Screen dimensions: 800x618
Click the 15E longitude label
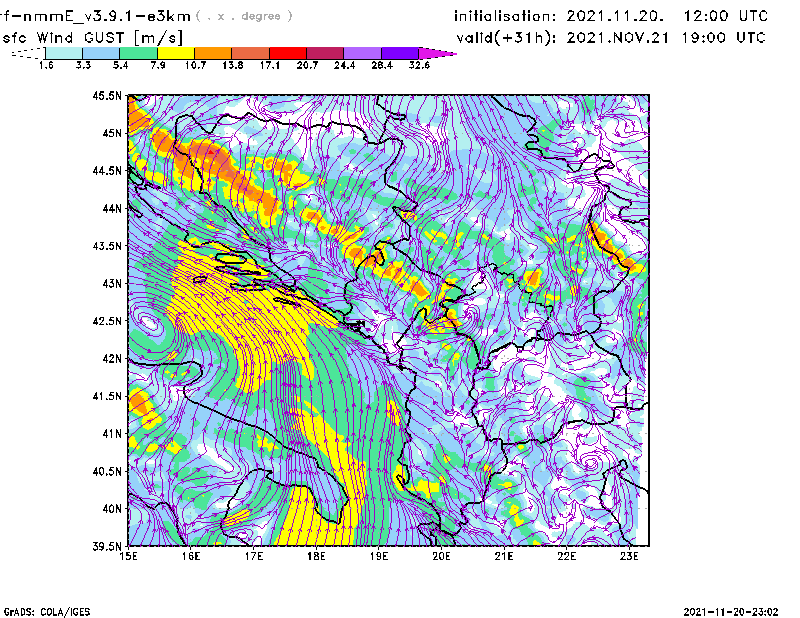(x=128, y=556)
